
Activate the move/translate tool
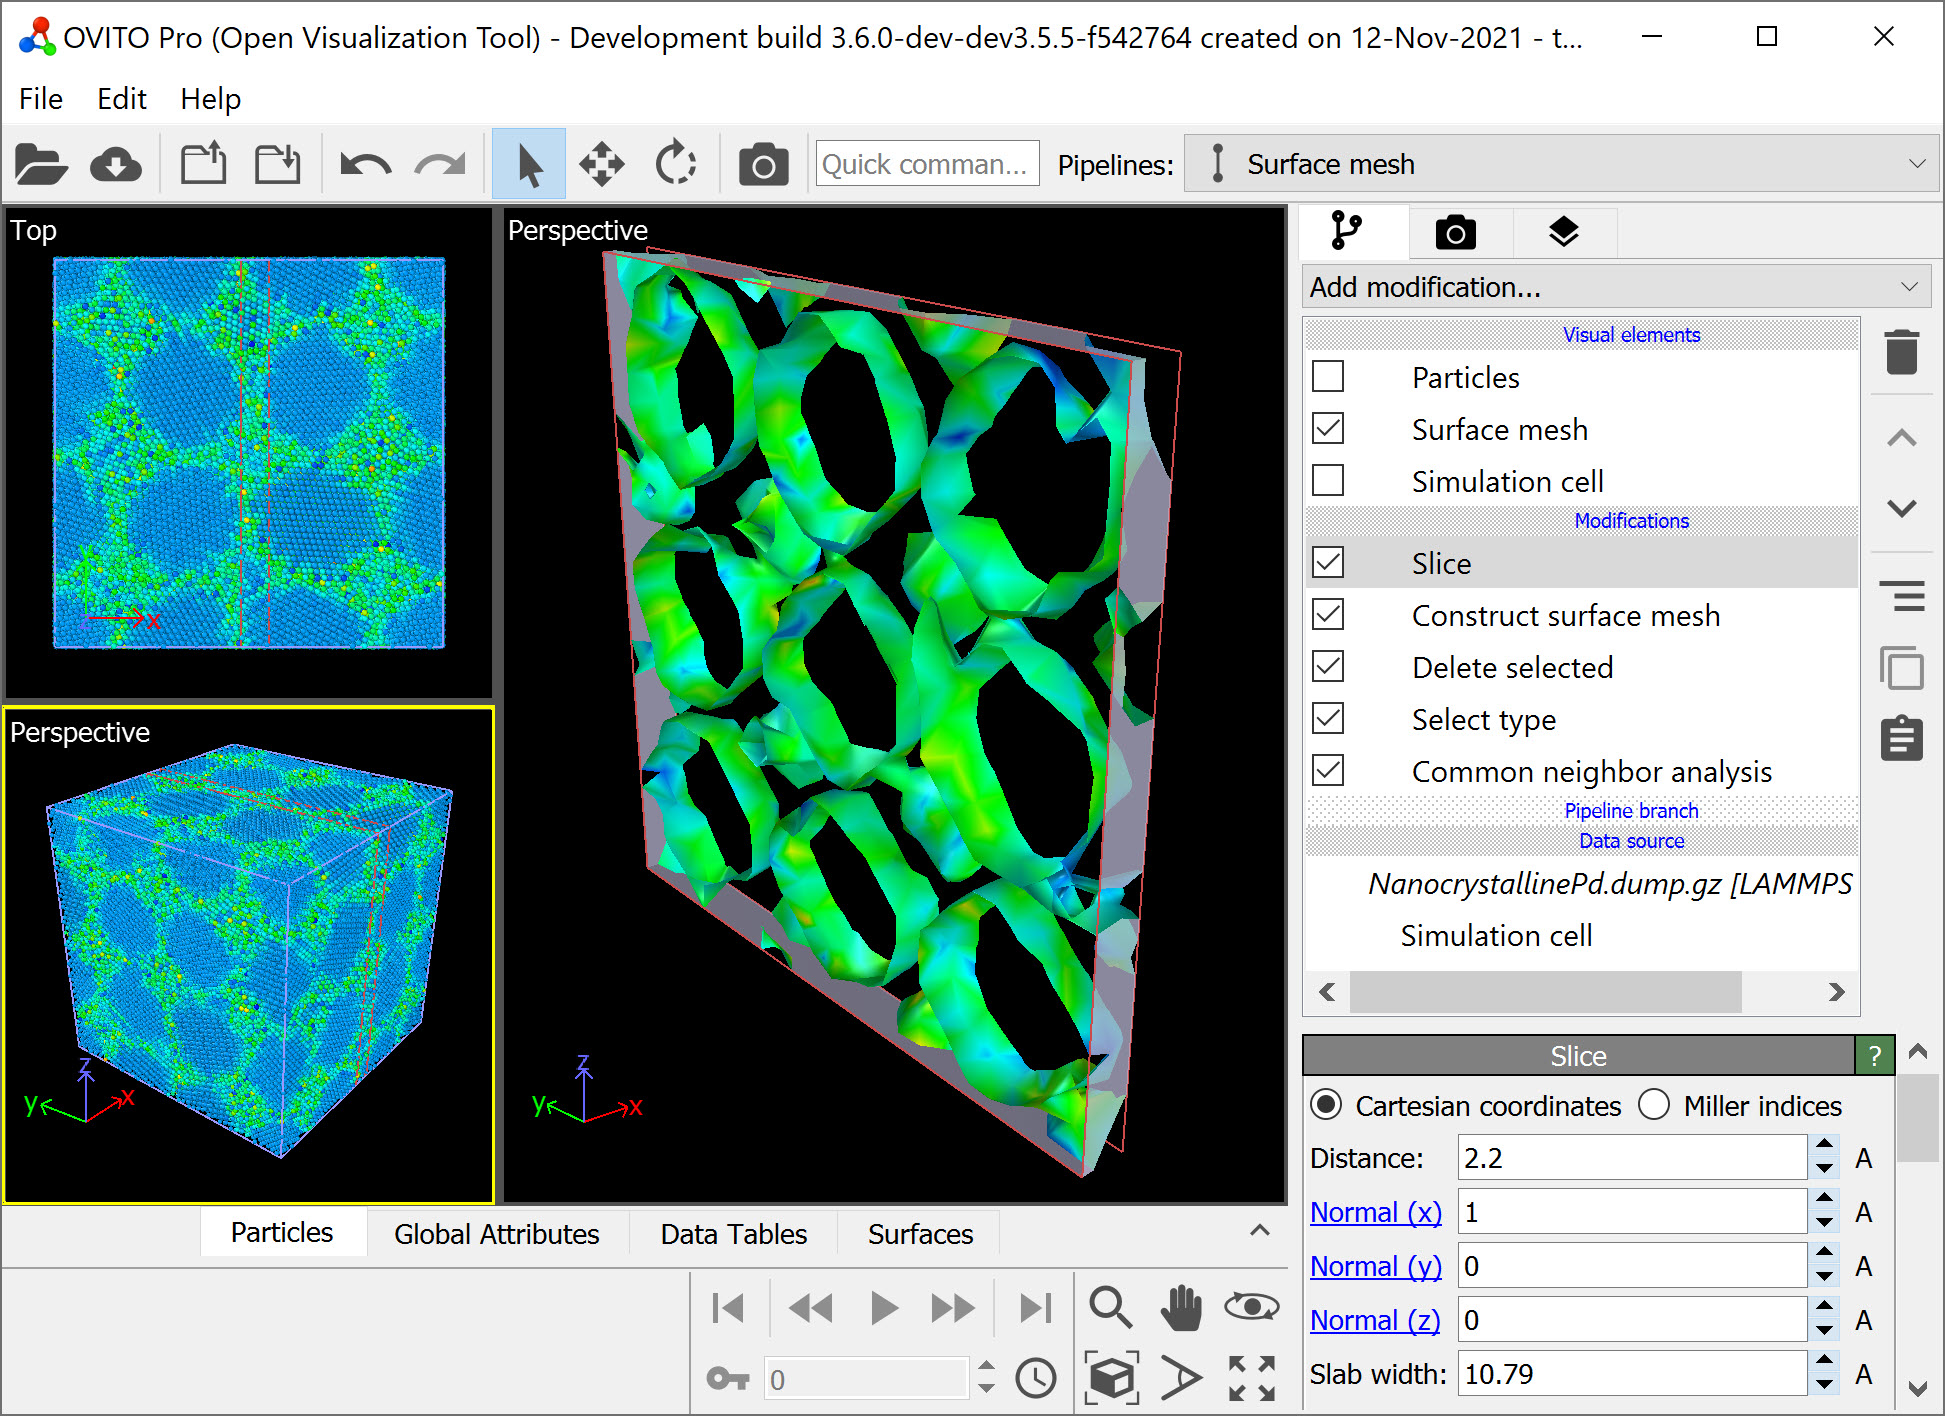[601, 165]
